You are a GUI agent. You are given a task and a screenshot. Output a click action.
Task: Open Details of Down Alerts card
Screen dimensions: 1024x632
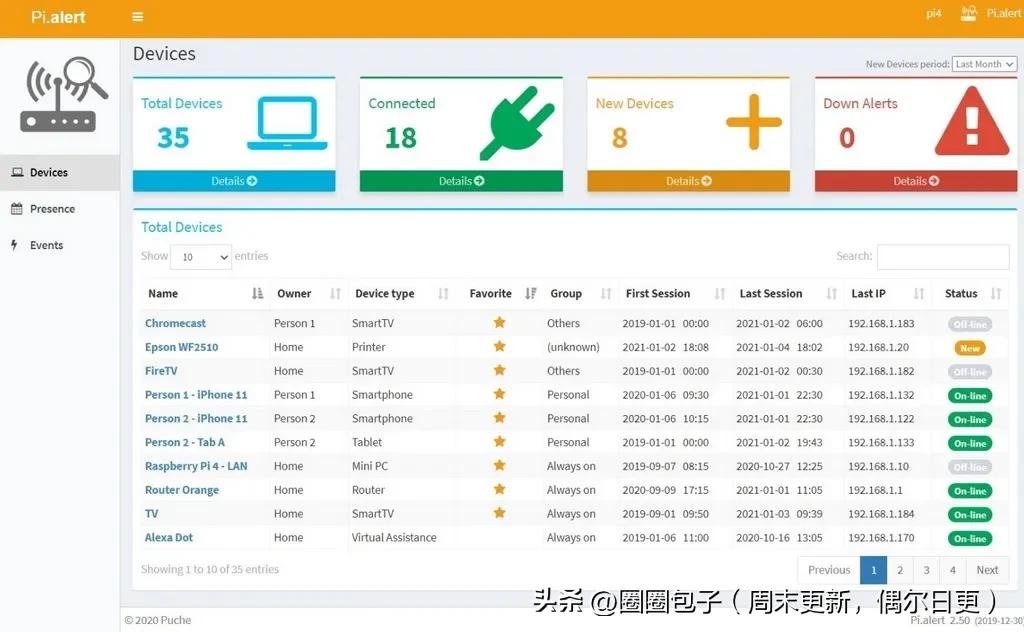[916, 181]
